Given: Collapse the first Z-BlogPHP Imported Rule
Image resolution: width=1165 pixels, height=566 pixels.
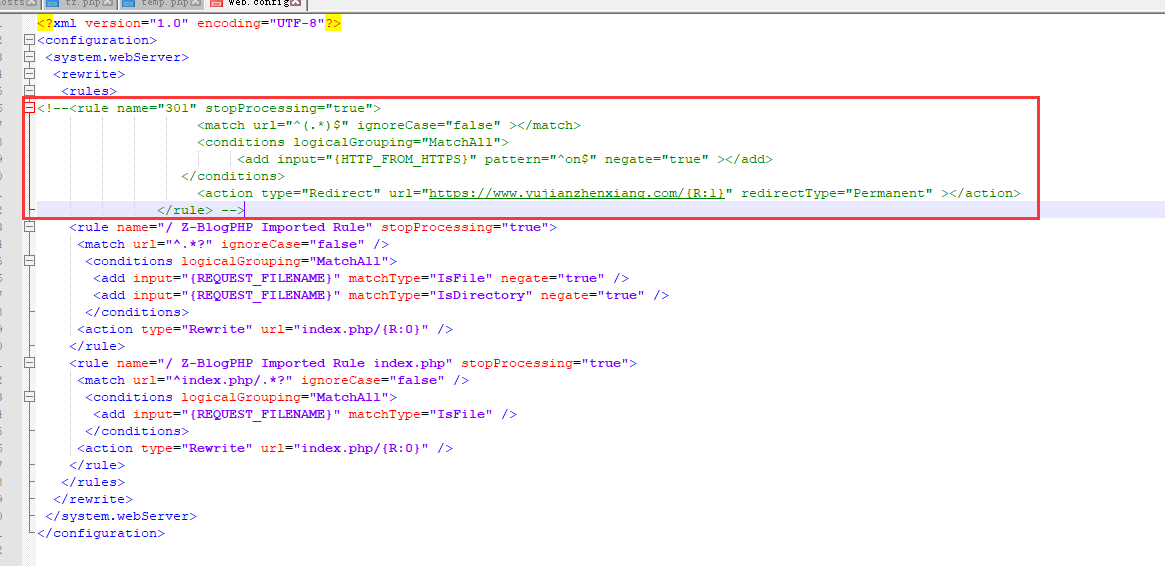Looking at the screenshot, I should coord(30,227).
